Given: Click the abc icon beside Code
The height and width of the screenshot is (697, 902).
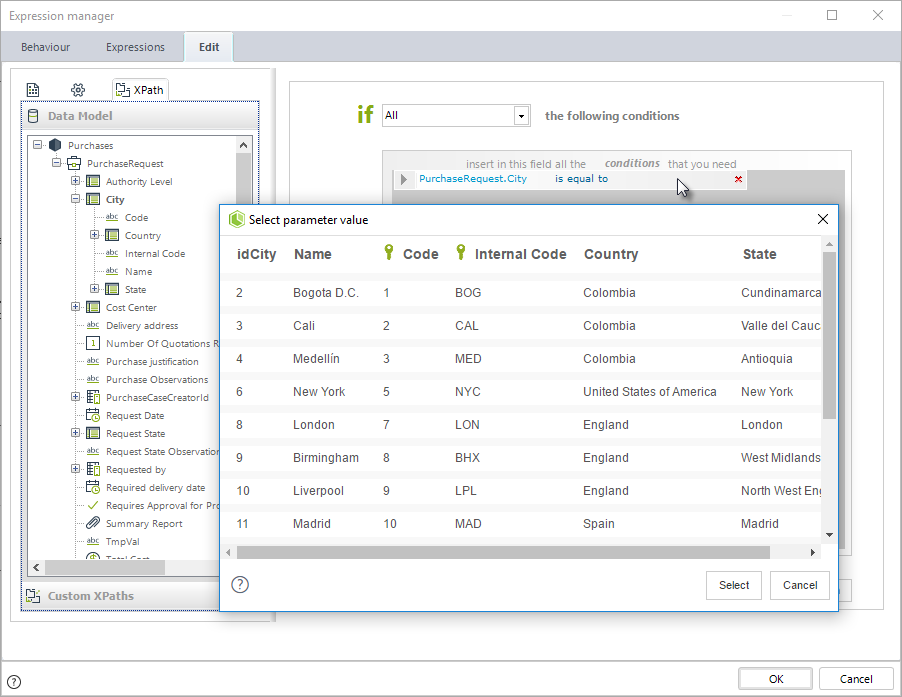Looking at the screenshot, I should coord(112,217).
